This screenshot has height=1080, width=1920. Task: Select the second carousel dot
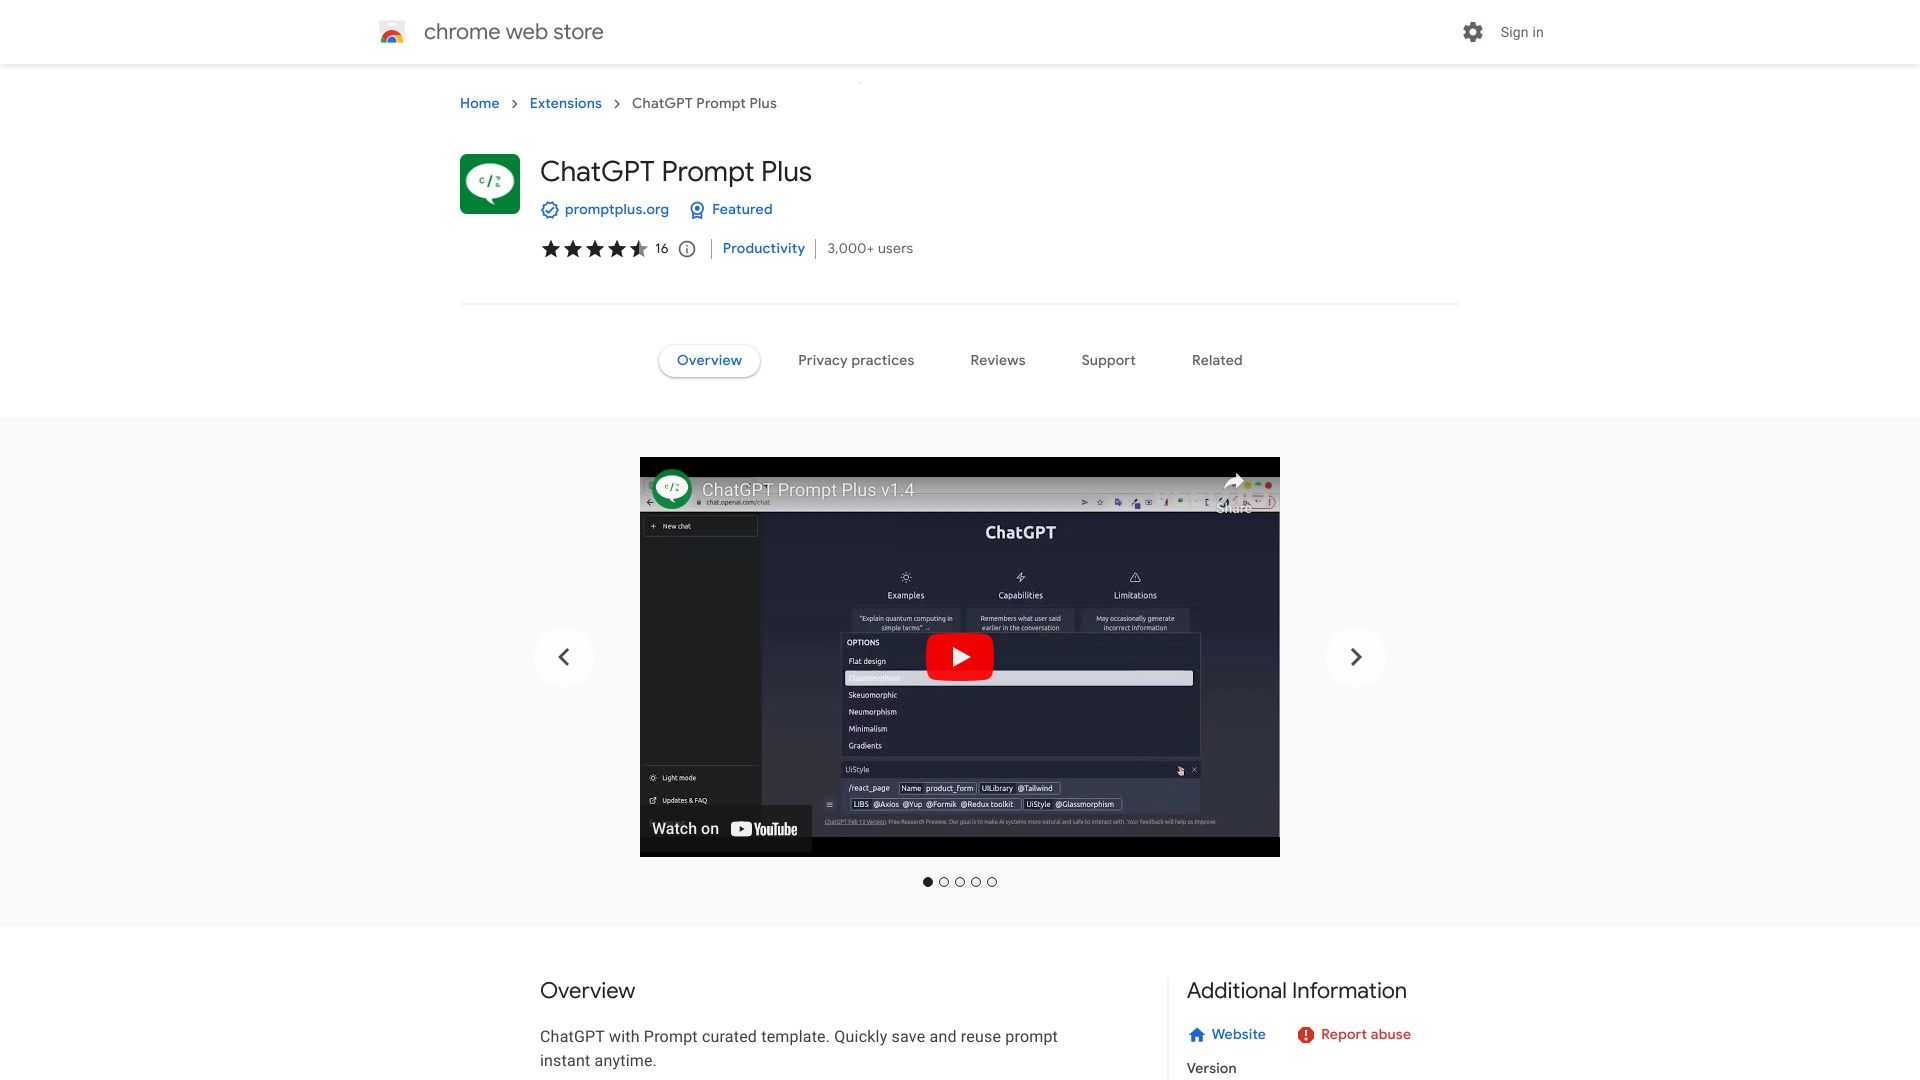[943, 882]
